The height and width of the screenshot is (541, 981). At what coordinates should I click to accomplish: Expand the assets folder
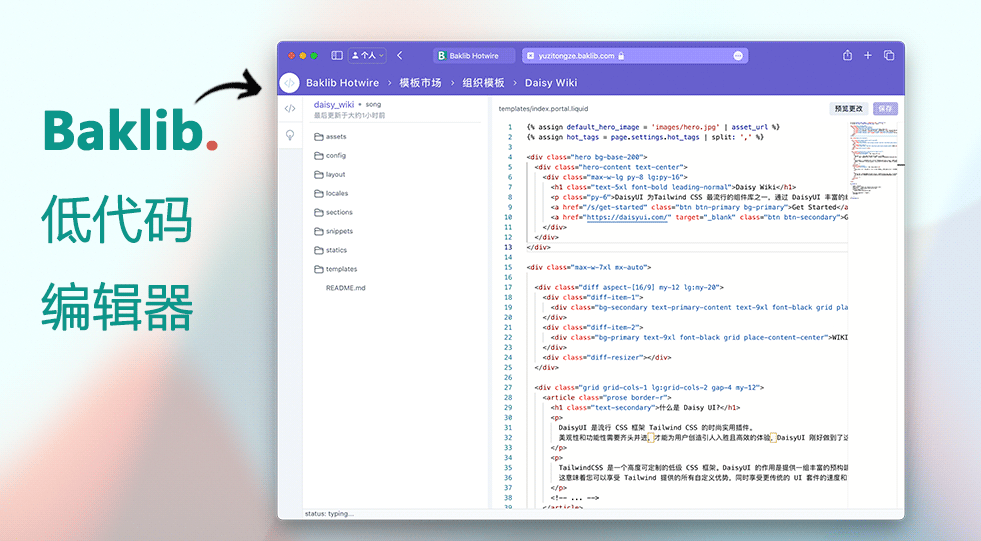(x=330, y=136)
